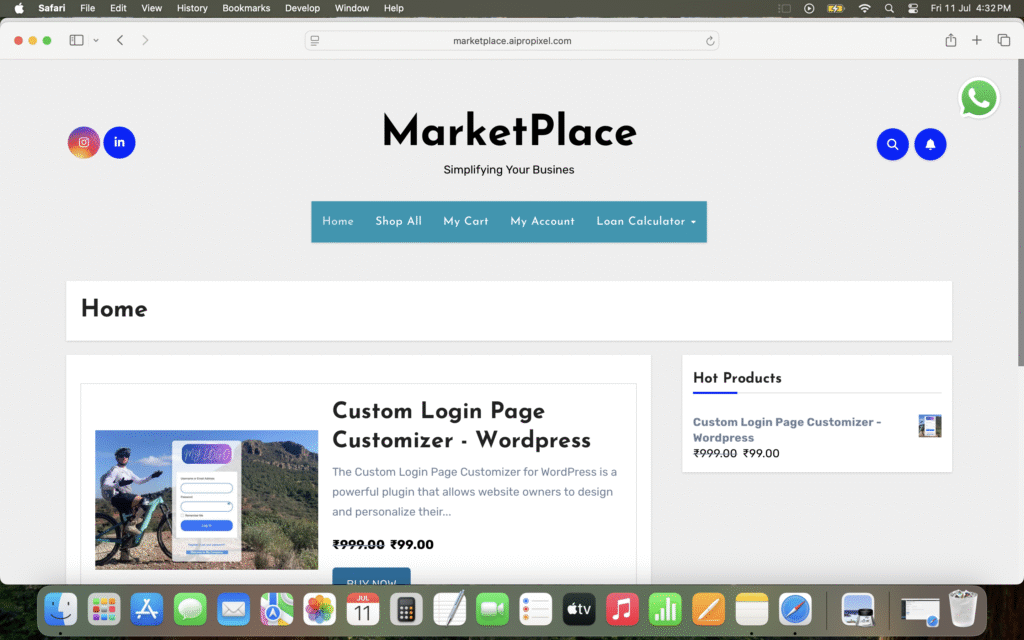1024x640 pixels.
Task: Open the battery status dropdown
Action: [x=835, y=8]
